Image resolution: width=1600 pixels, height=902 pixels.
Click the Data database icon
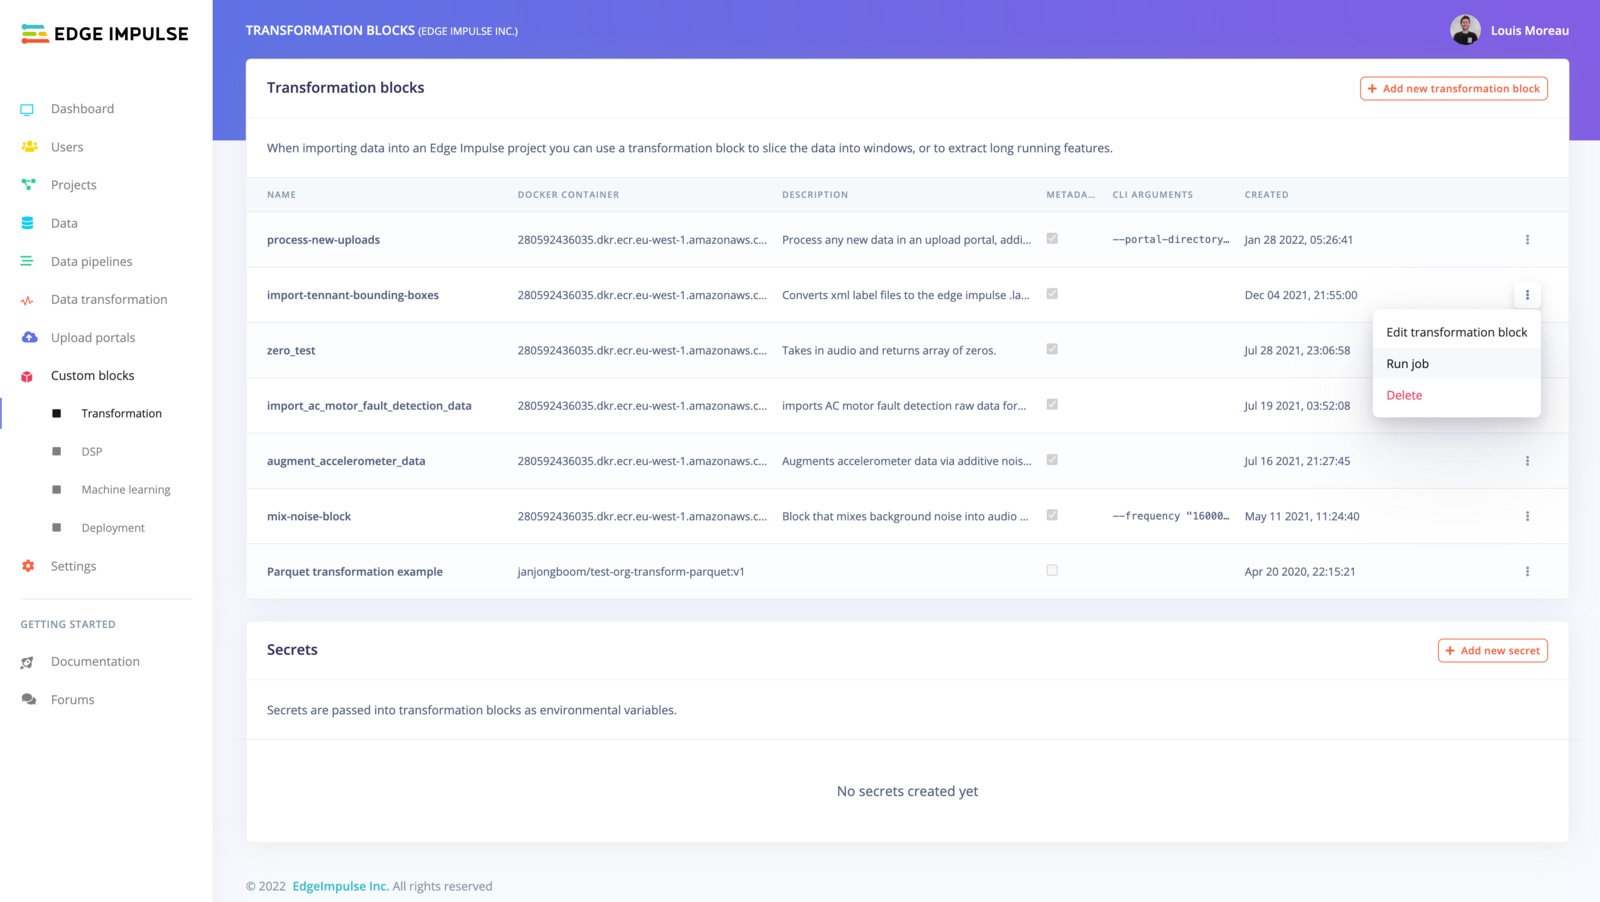27,223
